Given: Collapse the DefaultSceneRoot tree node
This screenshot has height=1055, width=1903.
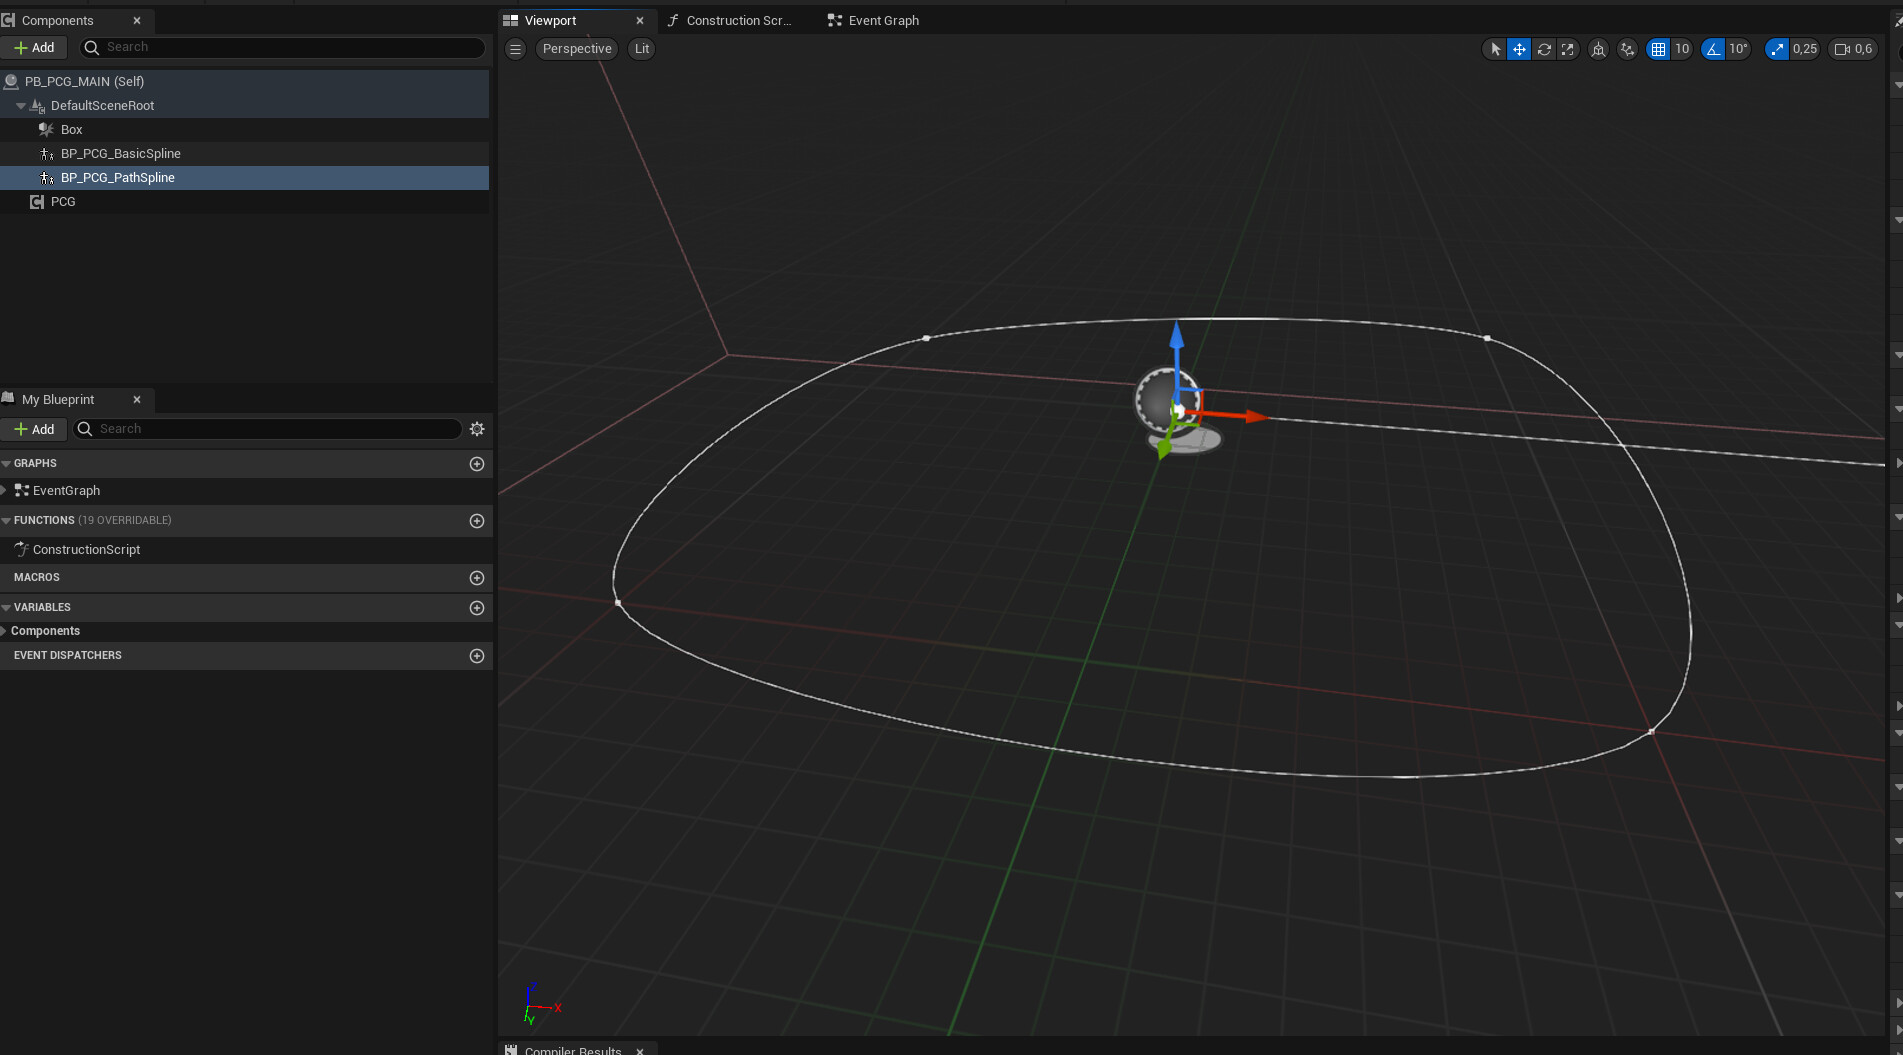Looking at the screenshot, I should pos(21,106).
